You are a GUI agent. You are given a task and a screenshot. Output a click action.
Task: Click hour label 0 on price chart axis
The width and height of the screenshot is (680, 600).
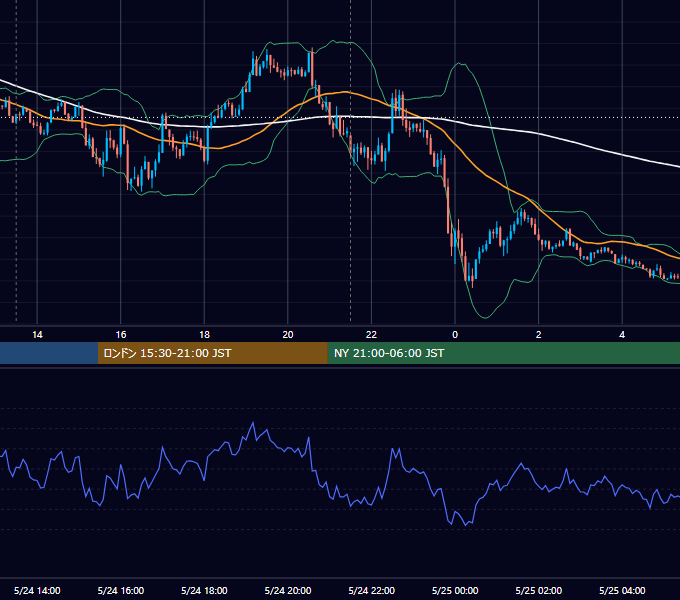(x=455, y=335)
